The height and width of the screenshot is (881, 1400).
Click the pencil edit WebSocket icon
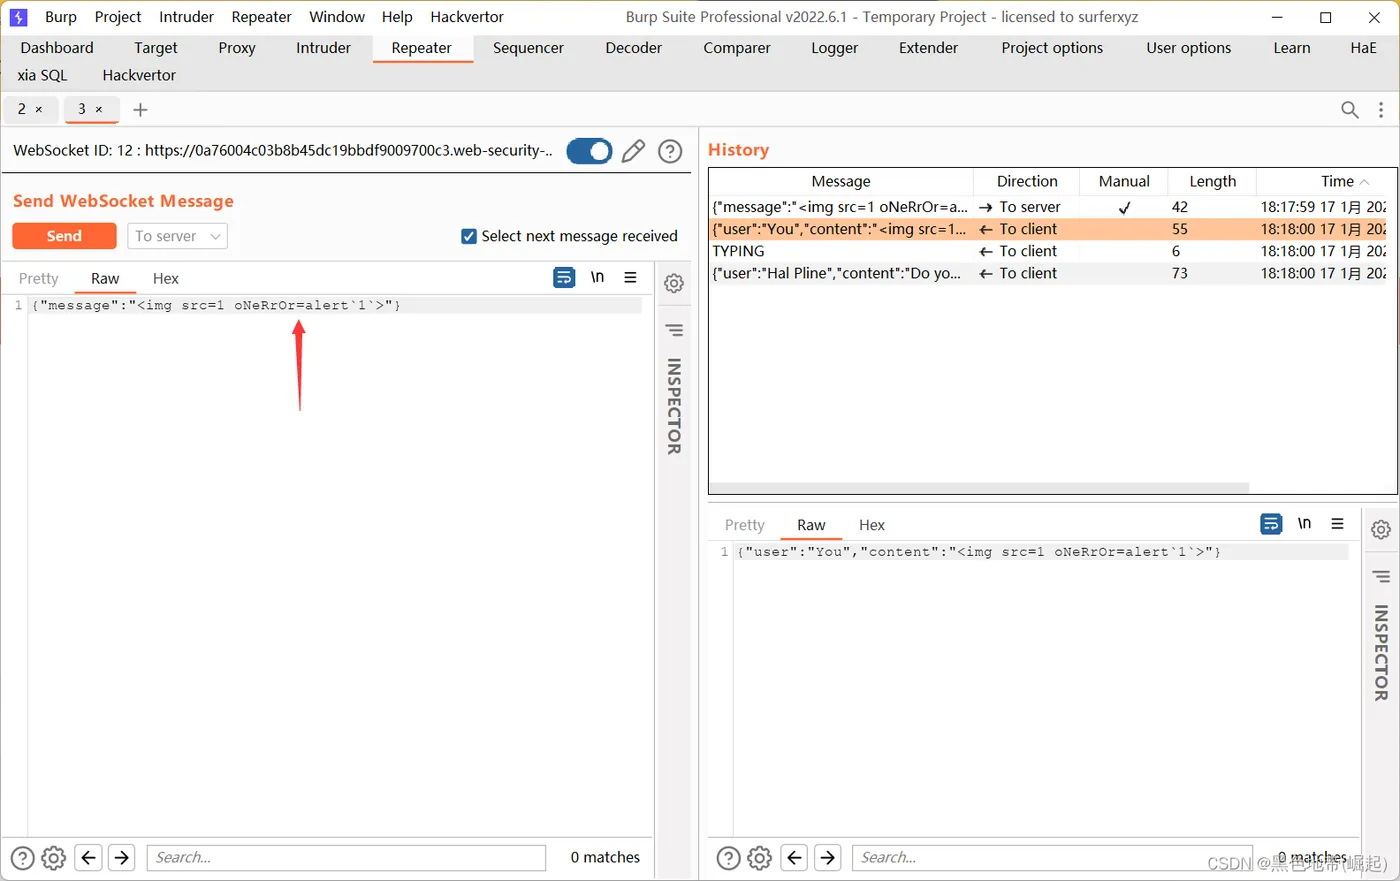tap(633, 151)
